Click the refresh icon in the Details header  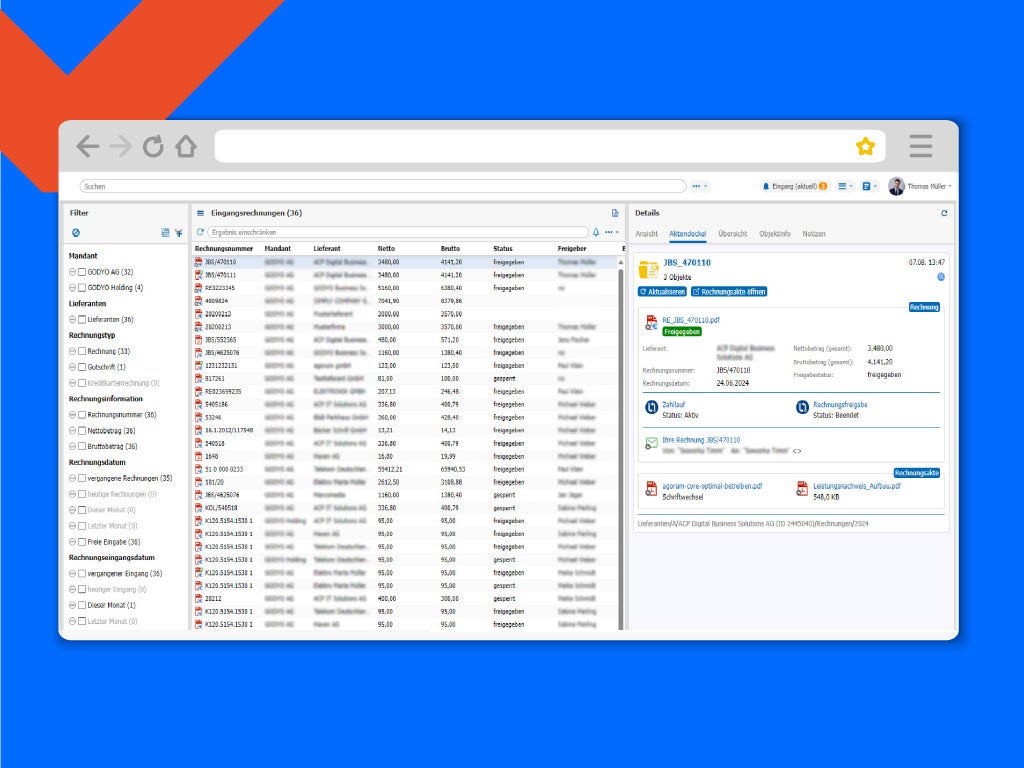pos(943,213)
